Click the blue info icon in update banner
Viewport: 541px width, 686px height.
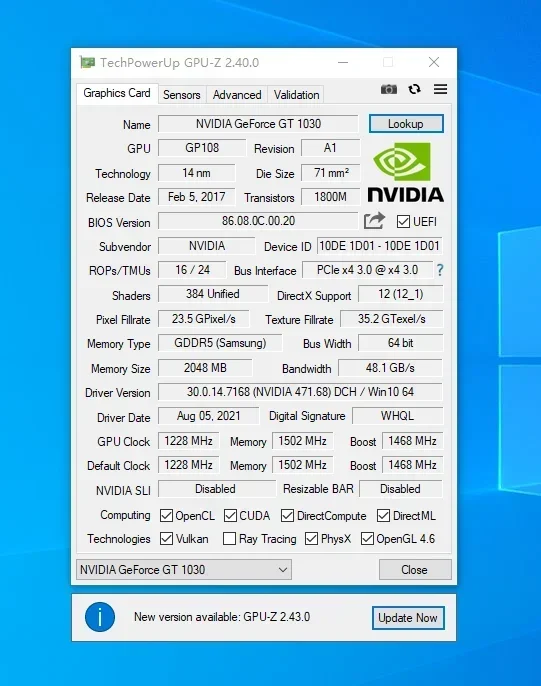click(100, 617)
